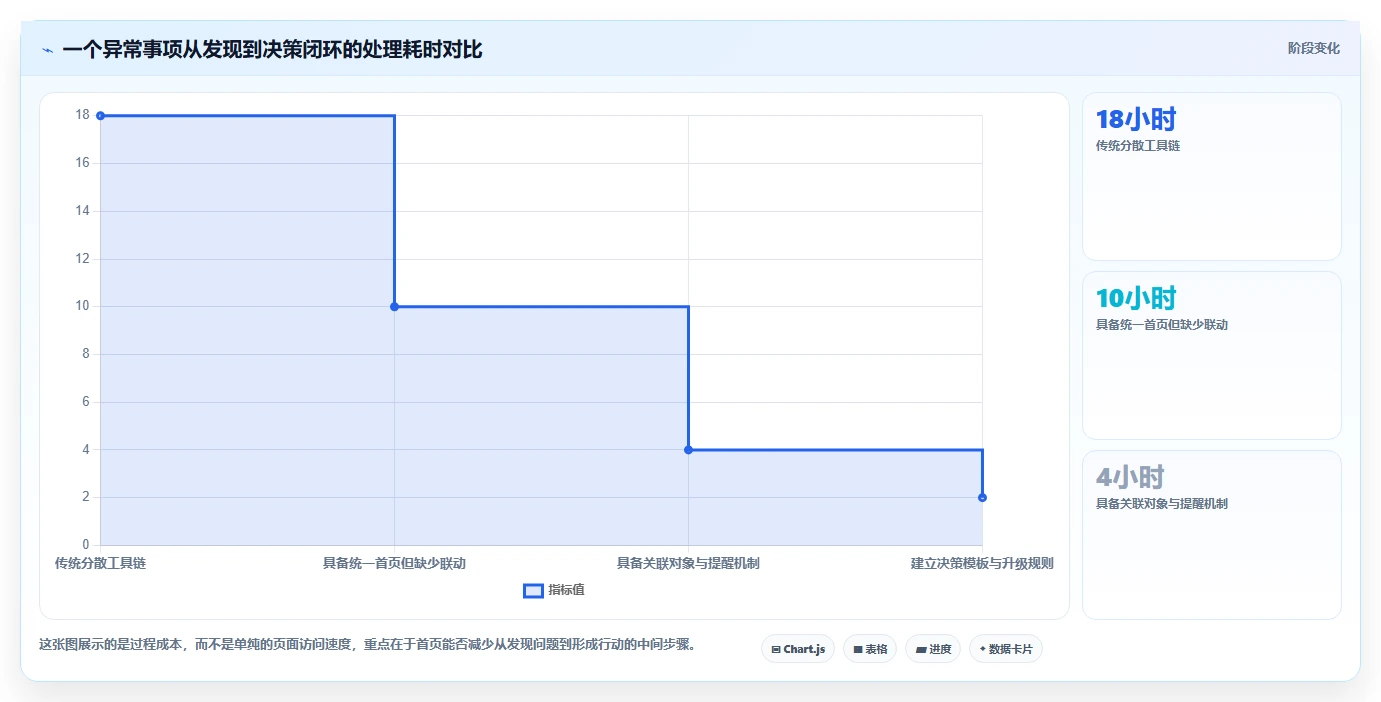Click x-axis label 具备统一首页但缺少联动

(394, 563)
